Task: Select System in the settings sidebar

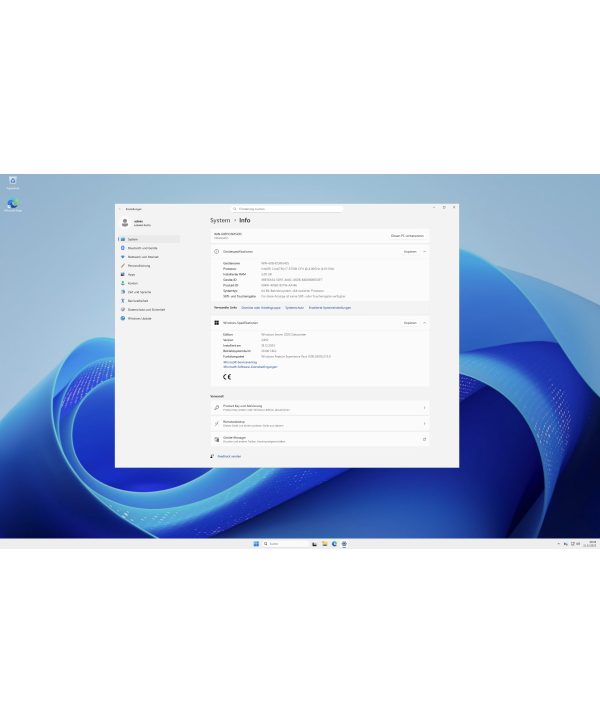Action: 149,239
